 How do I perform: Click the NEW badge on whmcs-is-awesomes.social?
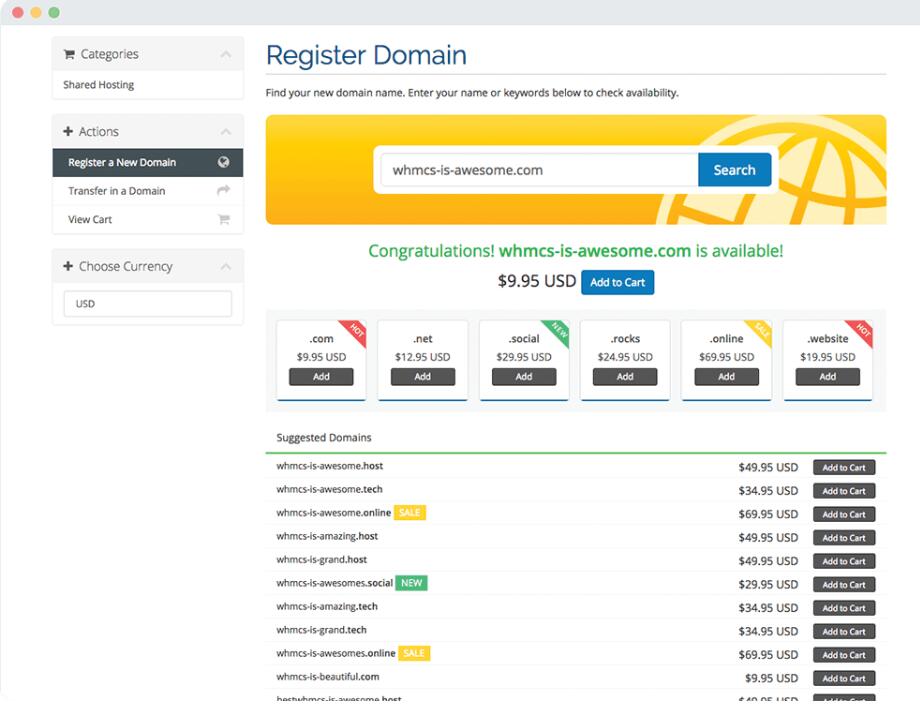pyautogui.click(x=411, y=583)
